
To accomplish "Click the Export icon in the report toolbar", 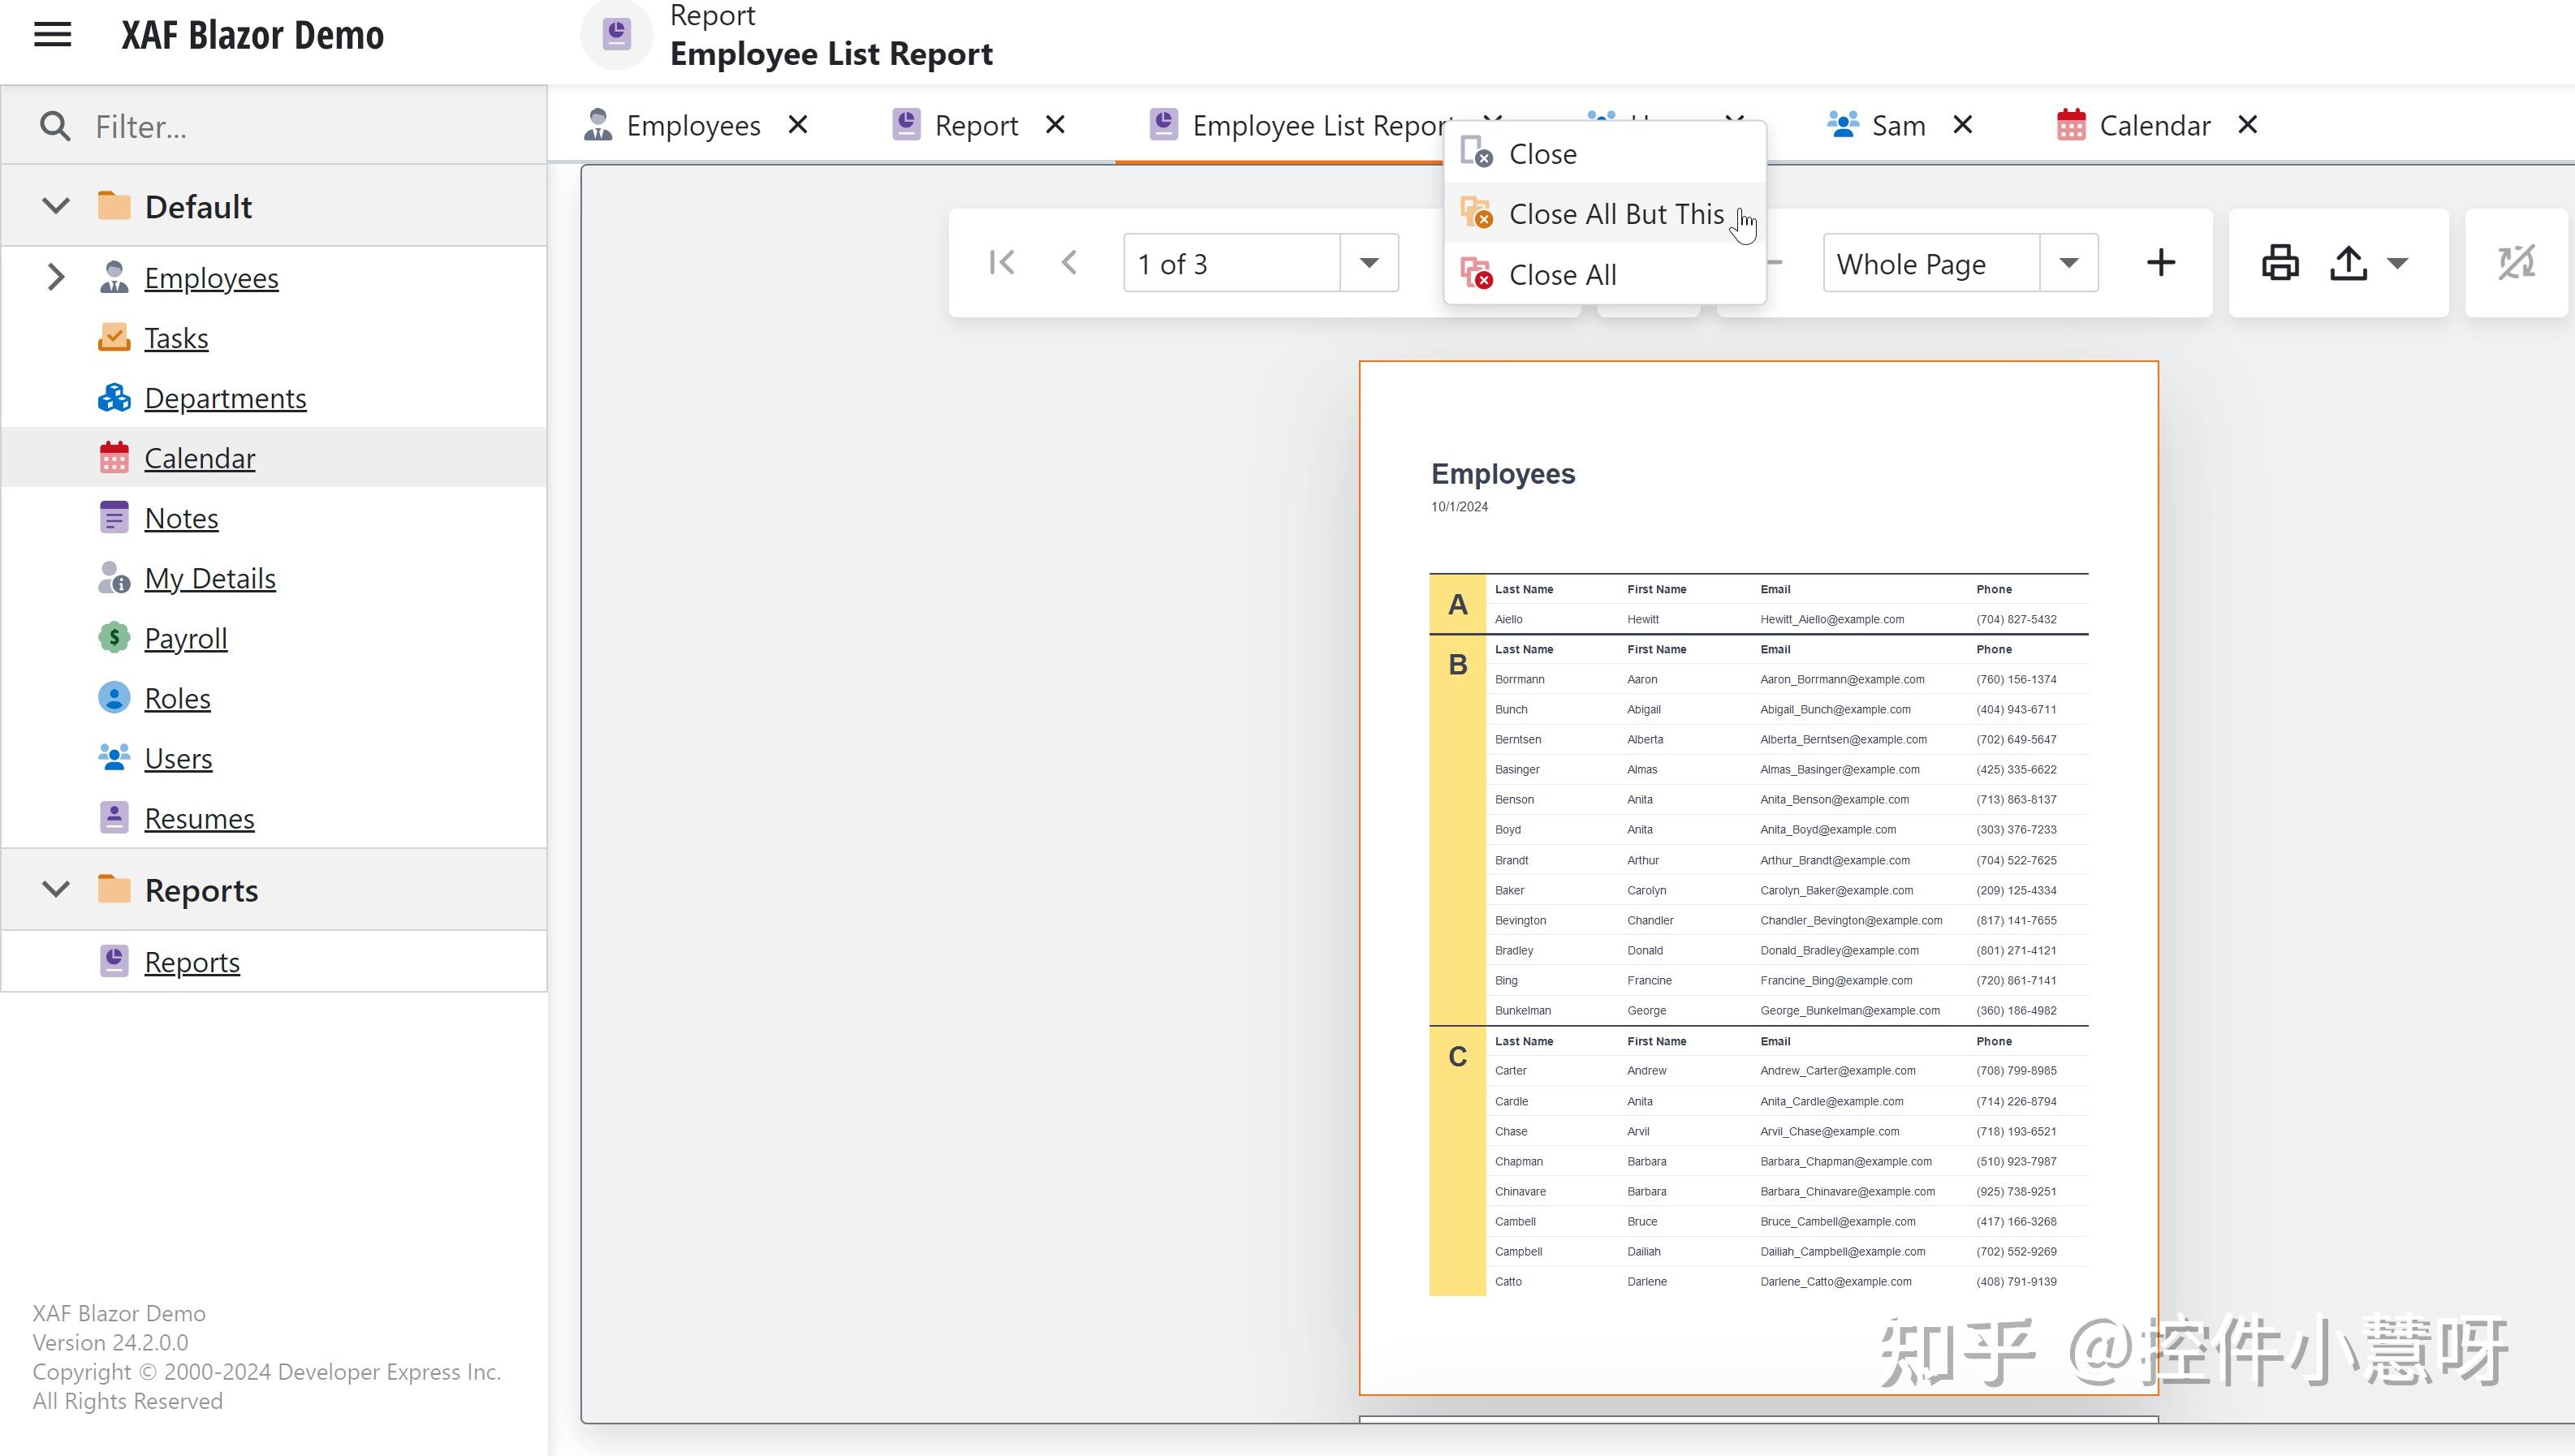I will (x=2349, y=262).
